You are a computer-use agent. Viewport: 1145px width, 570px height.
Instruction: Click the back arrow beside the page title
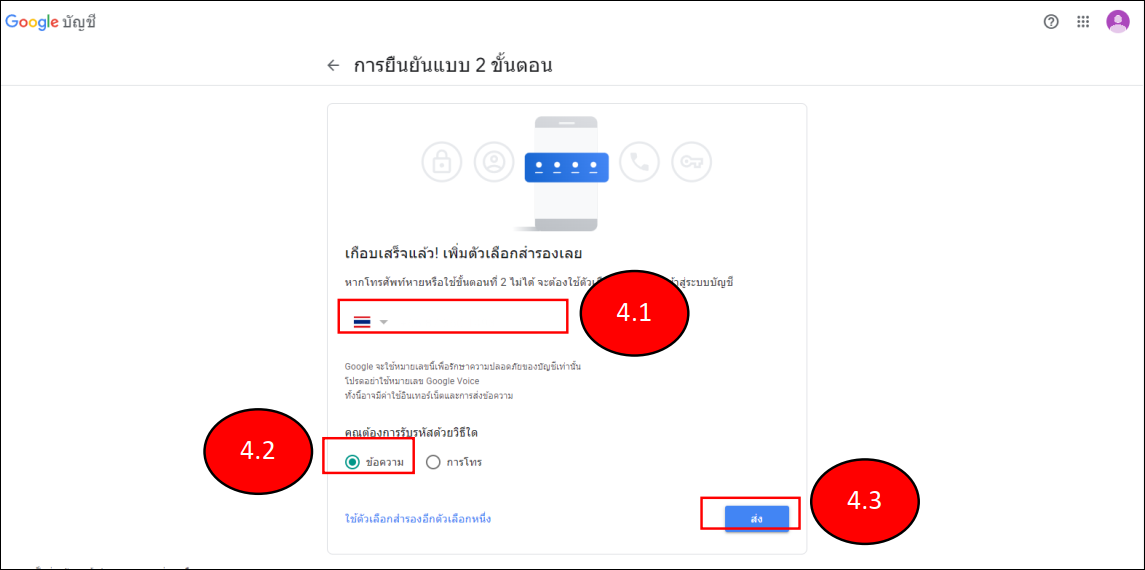click(x=333, y=66)
